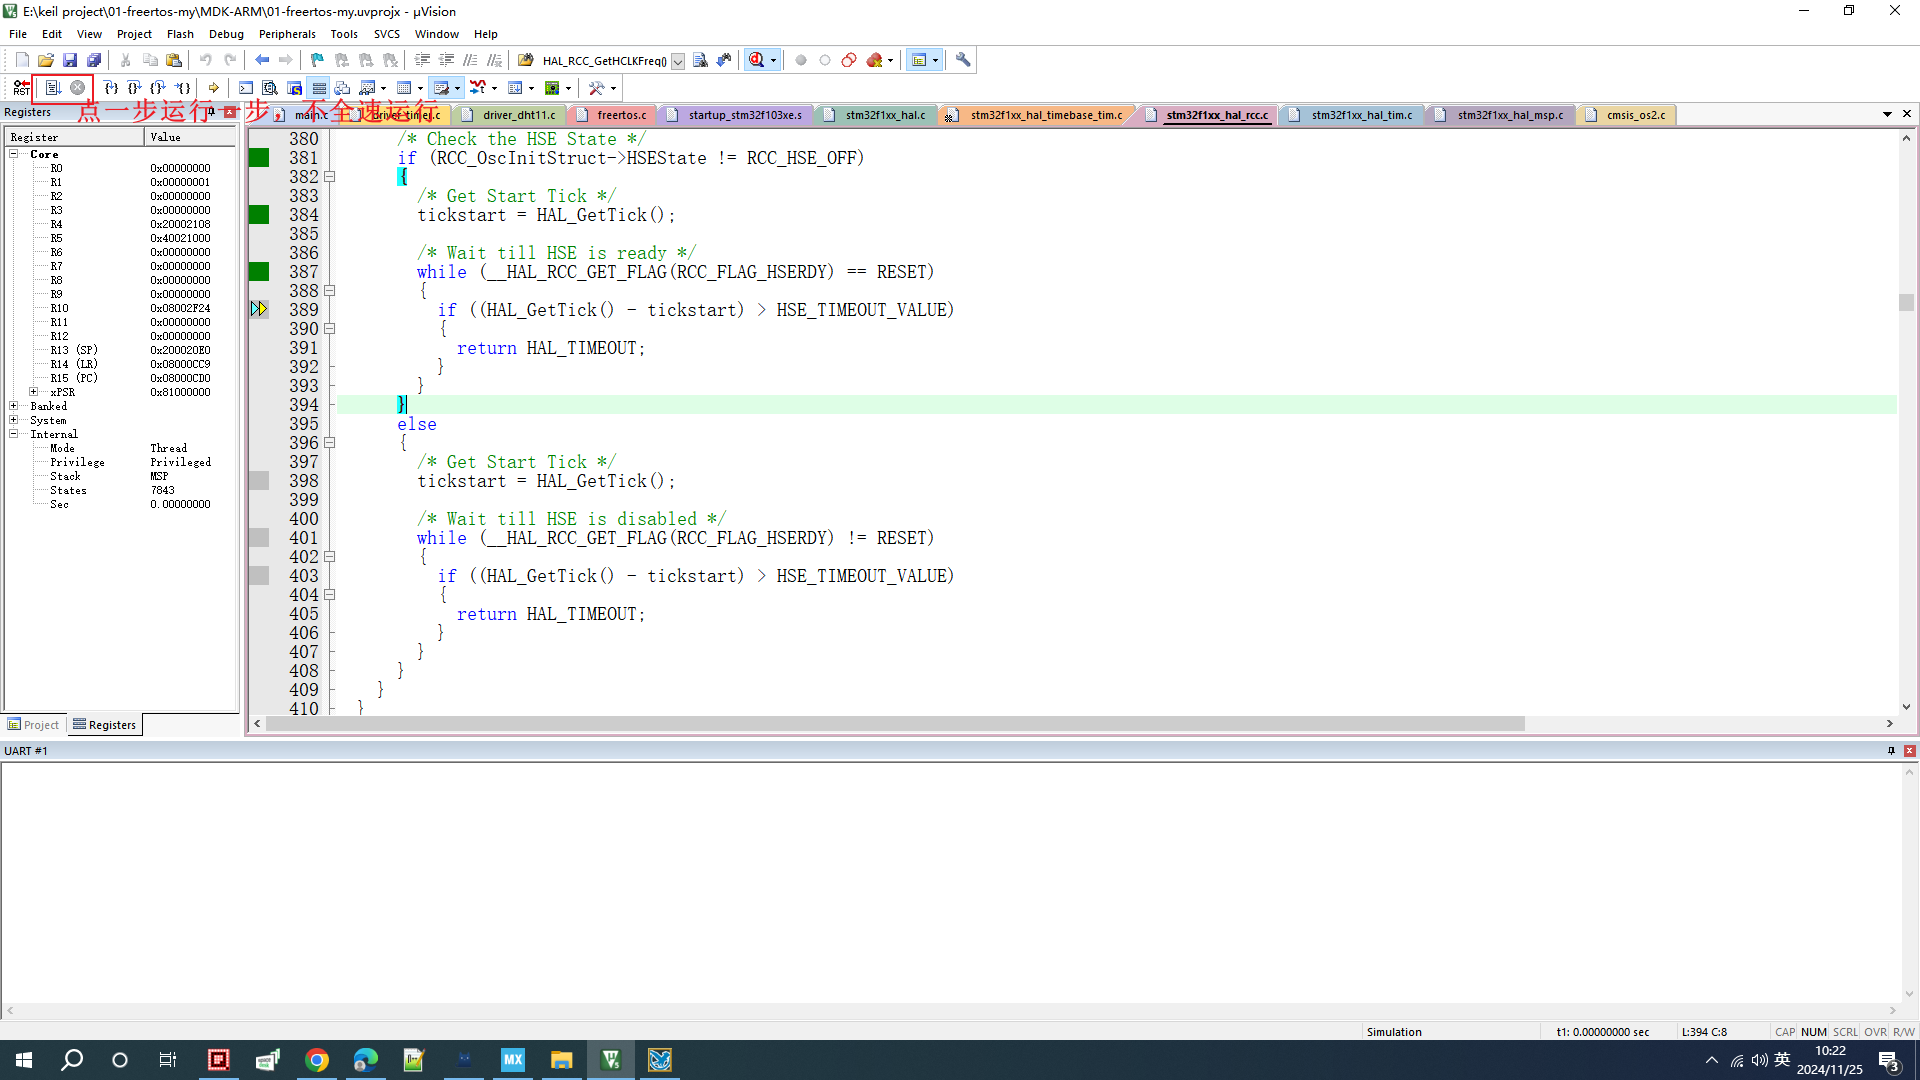Close the UART #1 panel
Viewport: 1920px width, 1080px height.
[1909, 751]
